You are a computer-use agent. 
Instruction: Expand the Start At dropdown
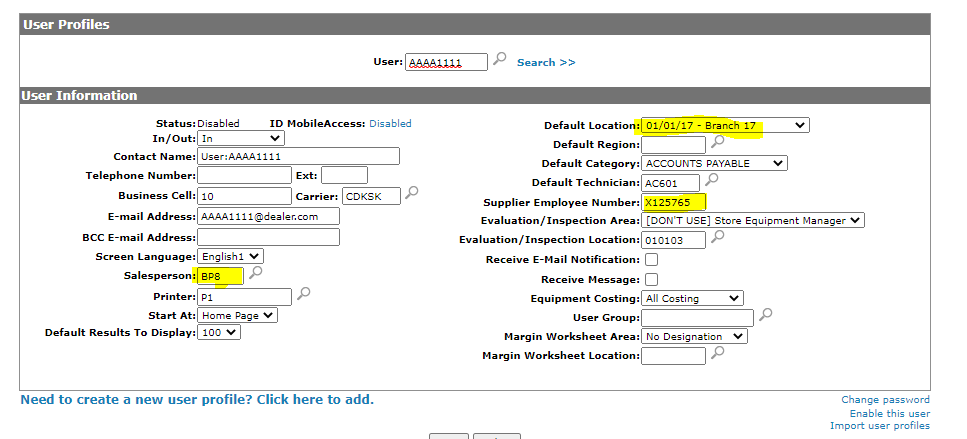(x=236, y=315)
